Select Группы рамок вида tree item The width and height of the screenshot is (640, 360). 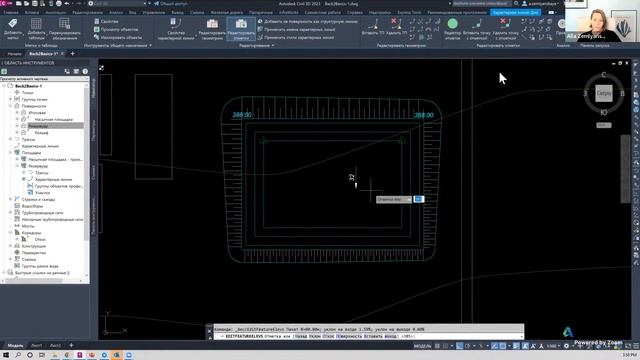40,266
